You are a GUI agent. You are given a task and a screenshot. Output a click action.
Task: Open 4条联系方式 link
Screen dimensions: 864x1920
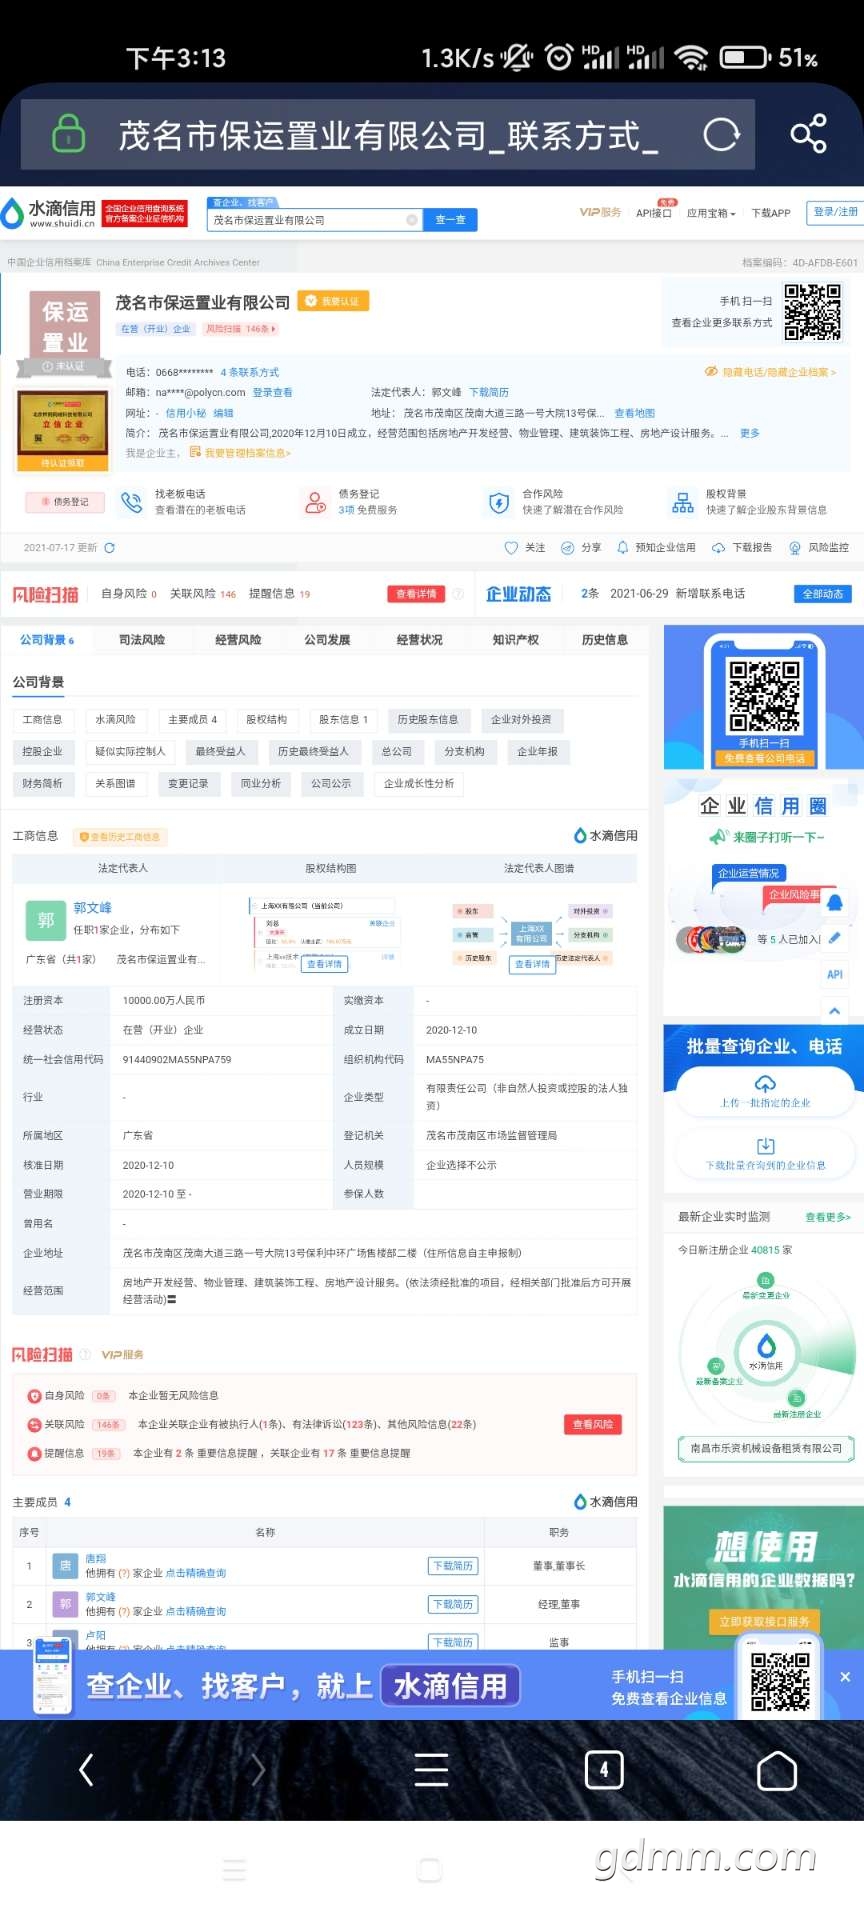point(250,372)
